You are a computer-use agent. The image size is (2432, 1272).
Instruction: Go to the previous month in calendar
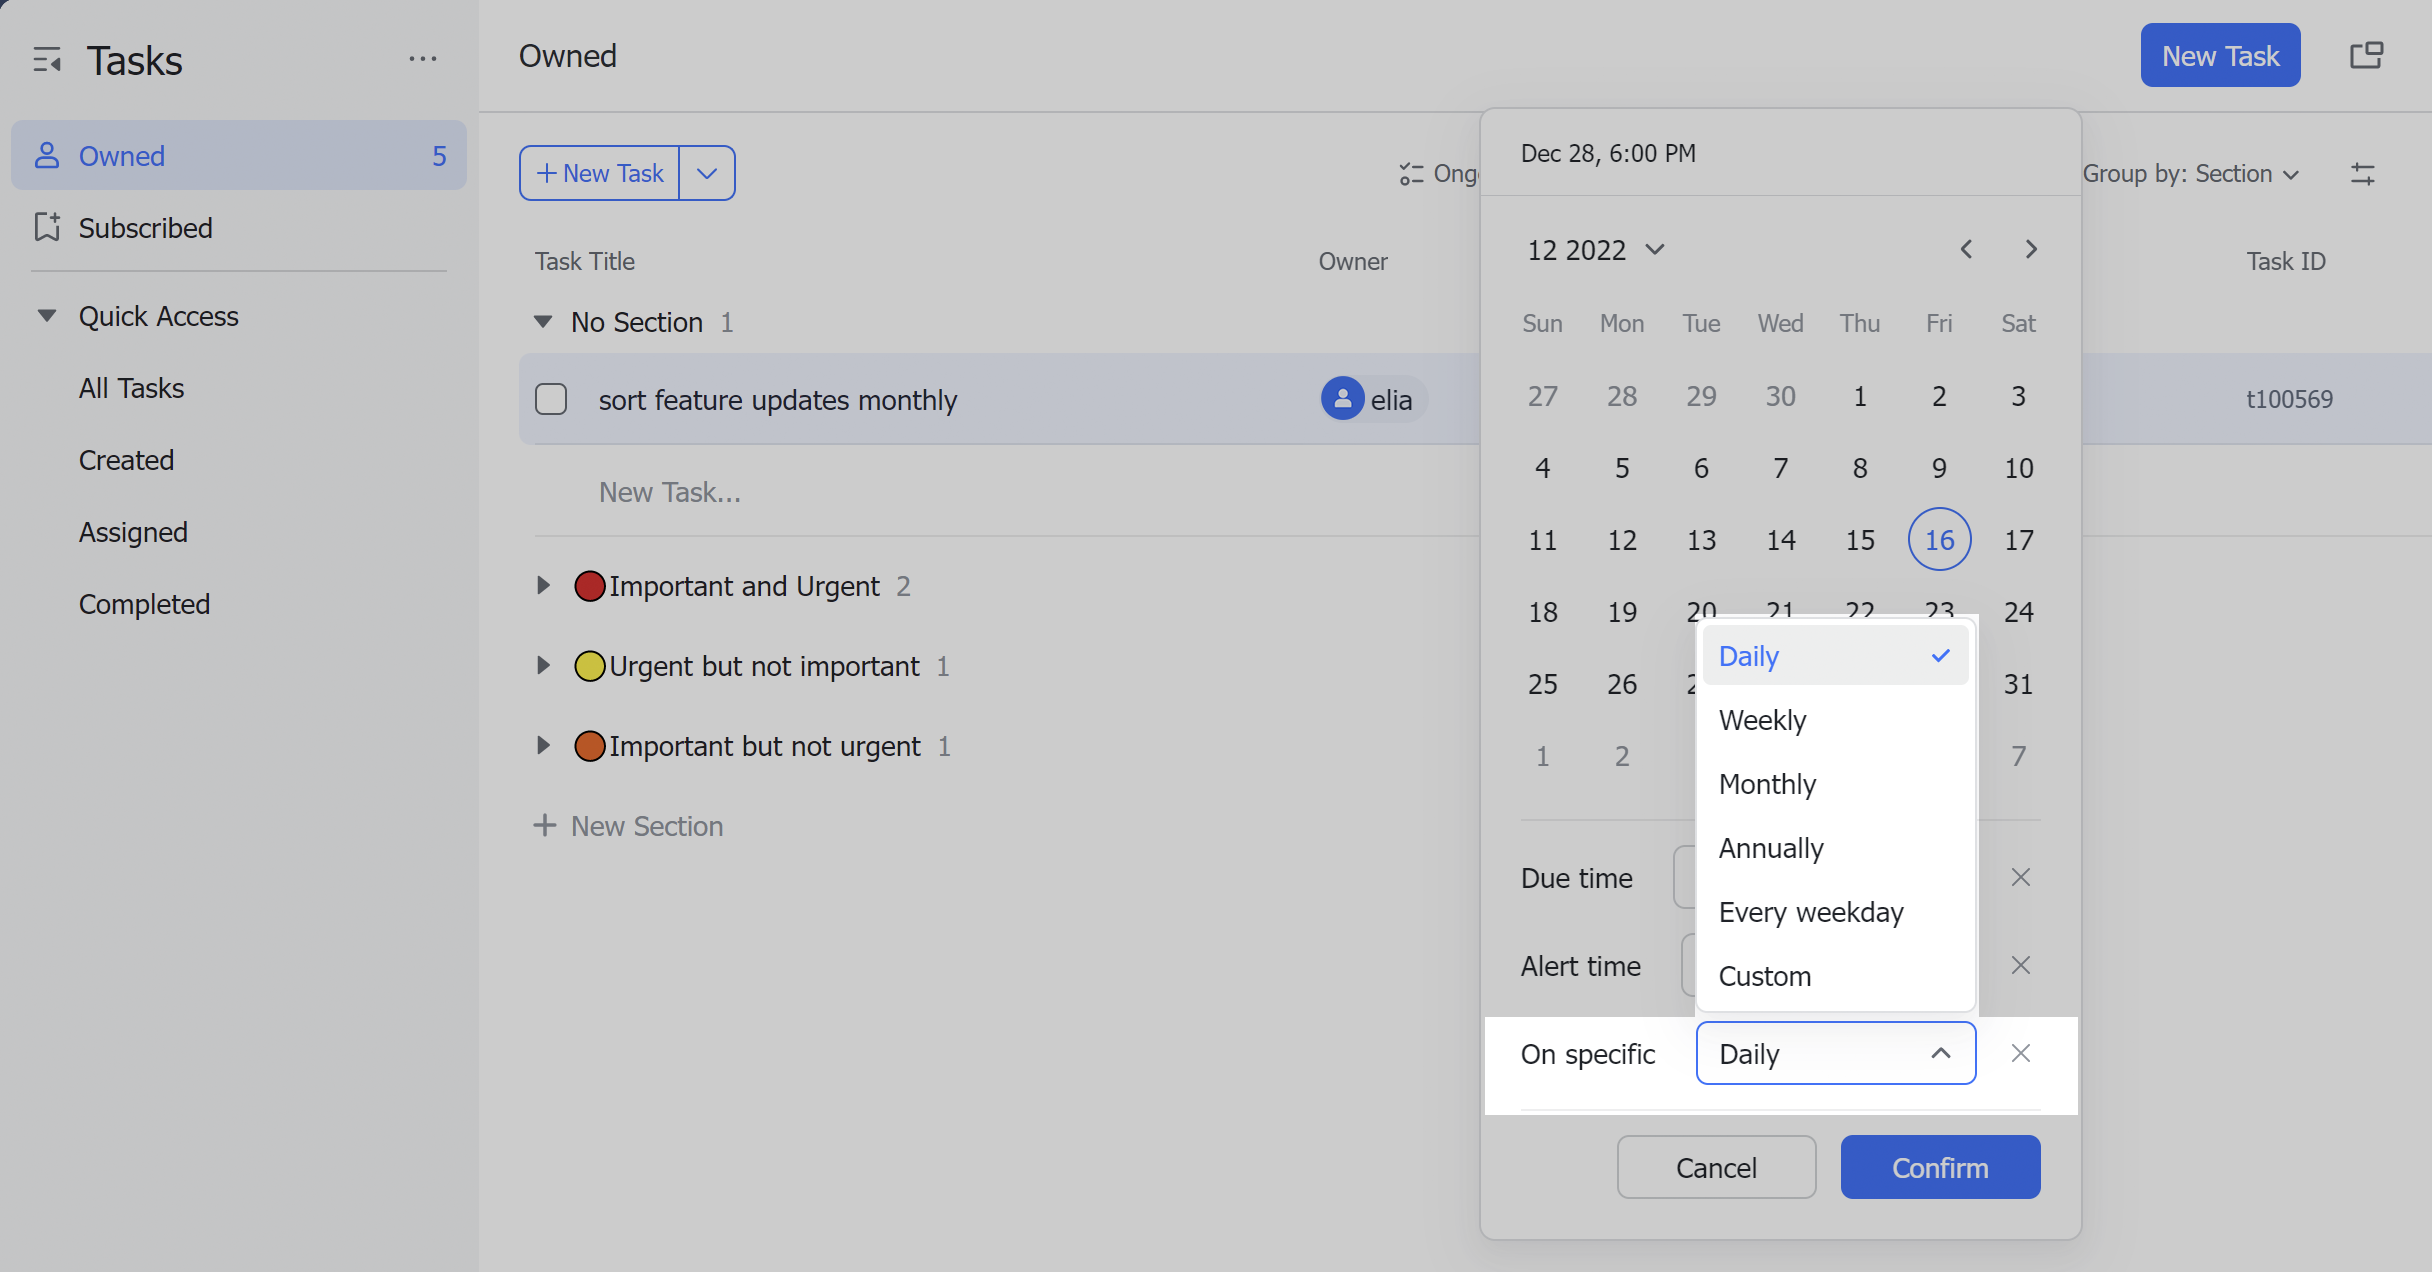click(1966, 249)
